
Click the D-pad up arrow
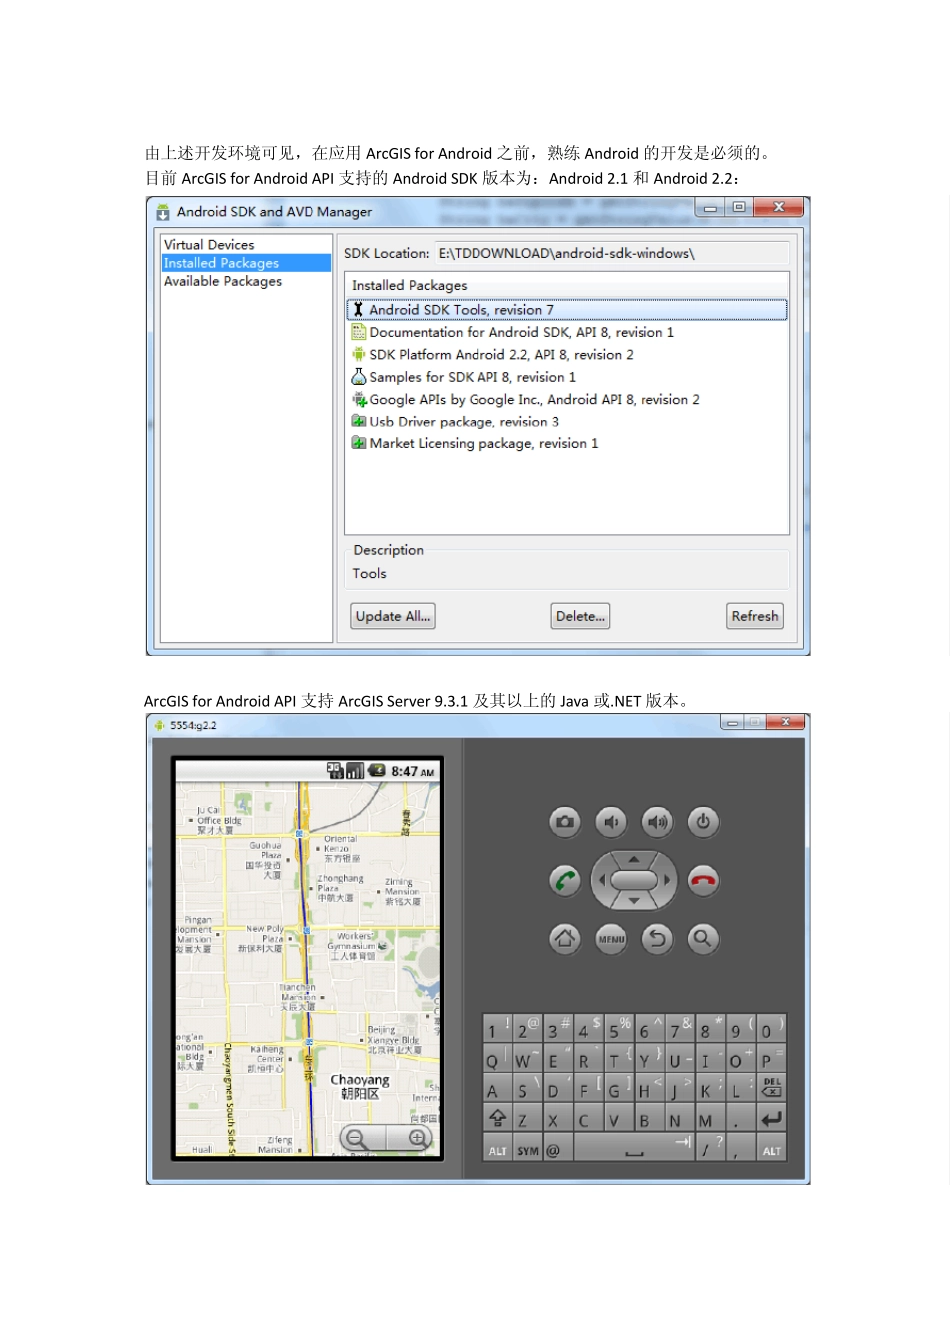coord(634,859)
